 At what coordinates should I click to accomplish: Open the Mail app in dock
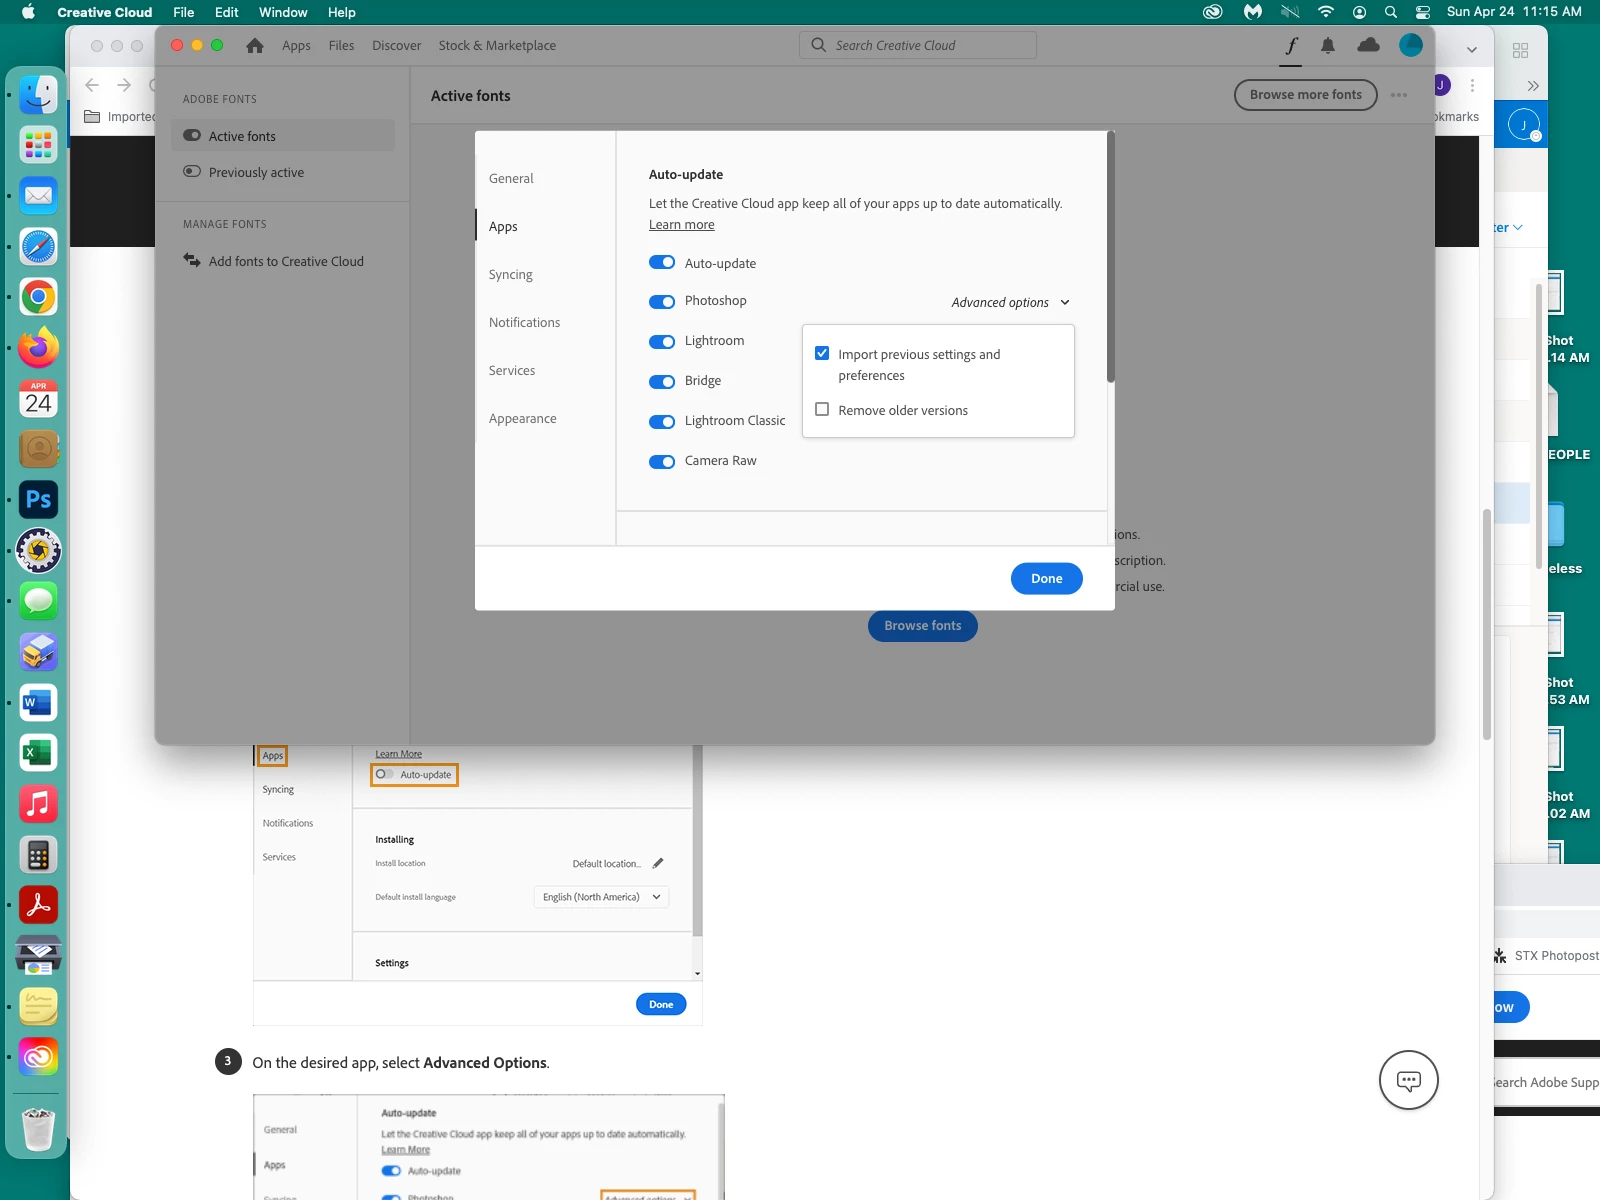click(38, 196)
